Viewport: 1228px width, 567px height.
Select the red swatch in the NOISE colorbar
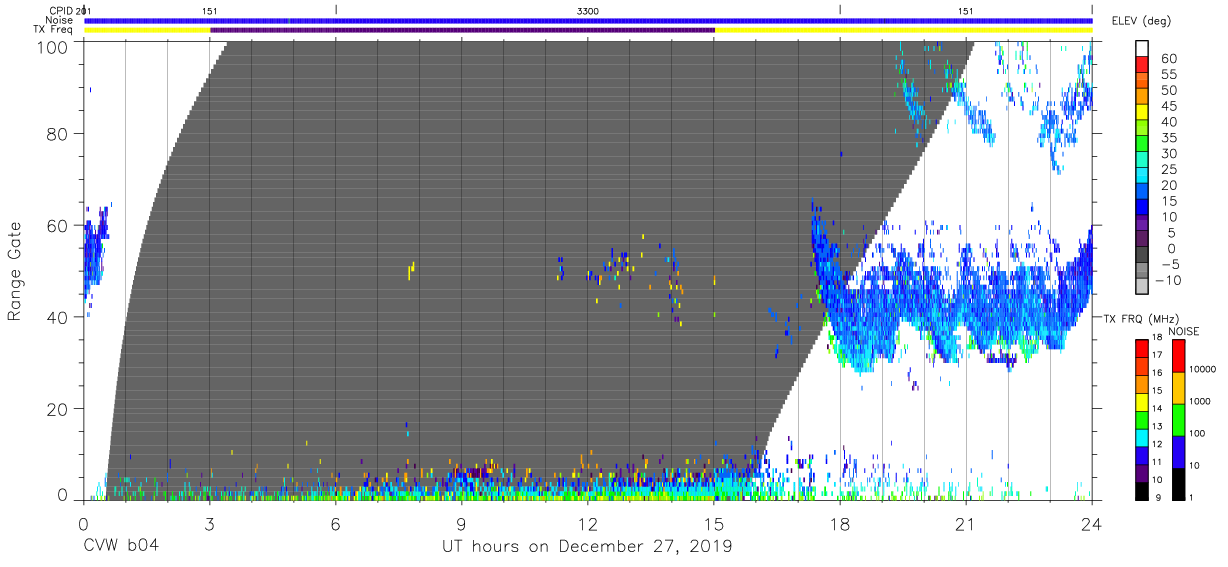pyautogui.click(x=1178, y=355)
